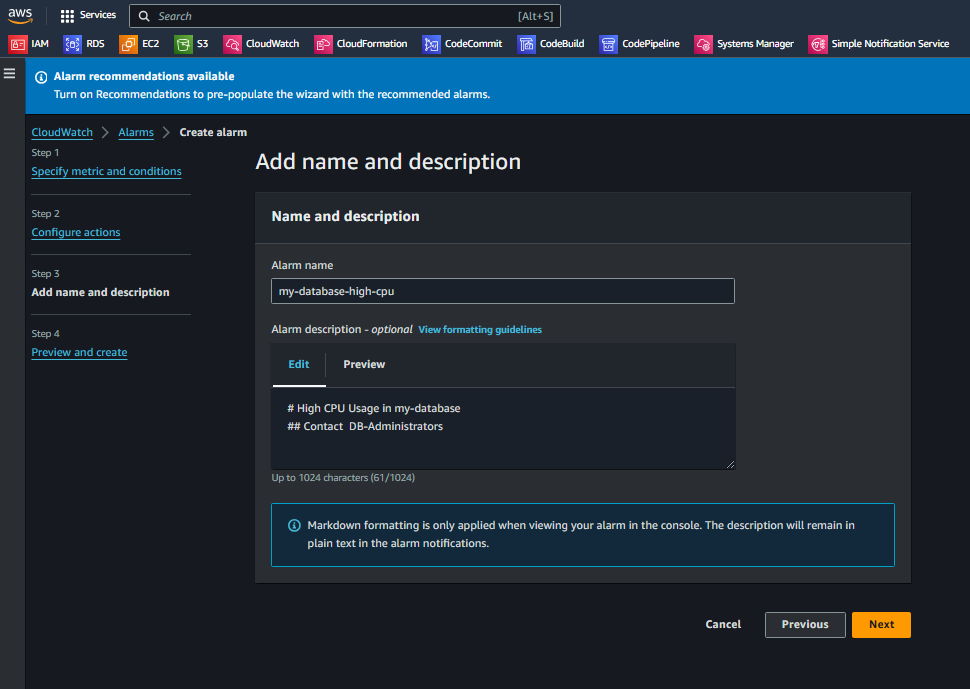Switch to the Preview tab

(x=364, y=365)
